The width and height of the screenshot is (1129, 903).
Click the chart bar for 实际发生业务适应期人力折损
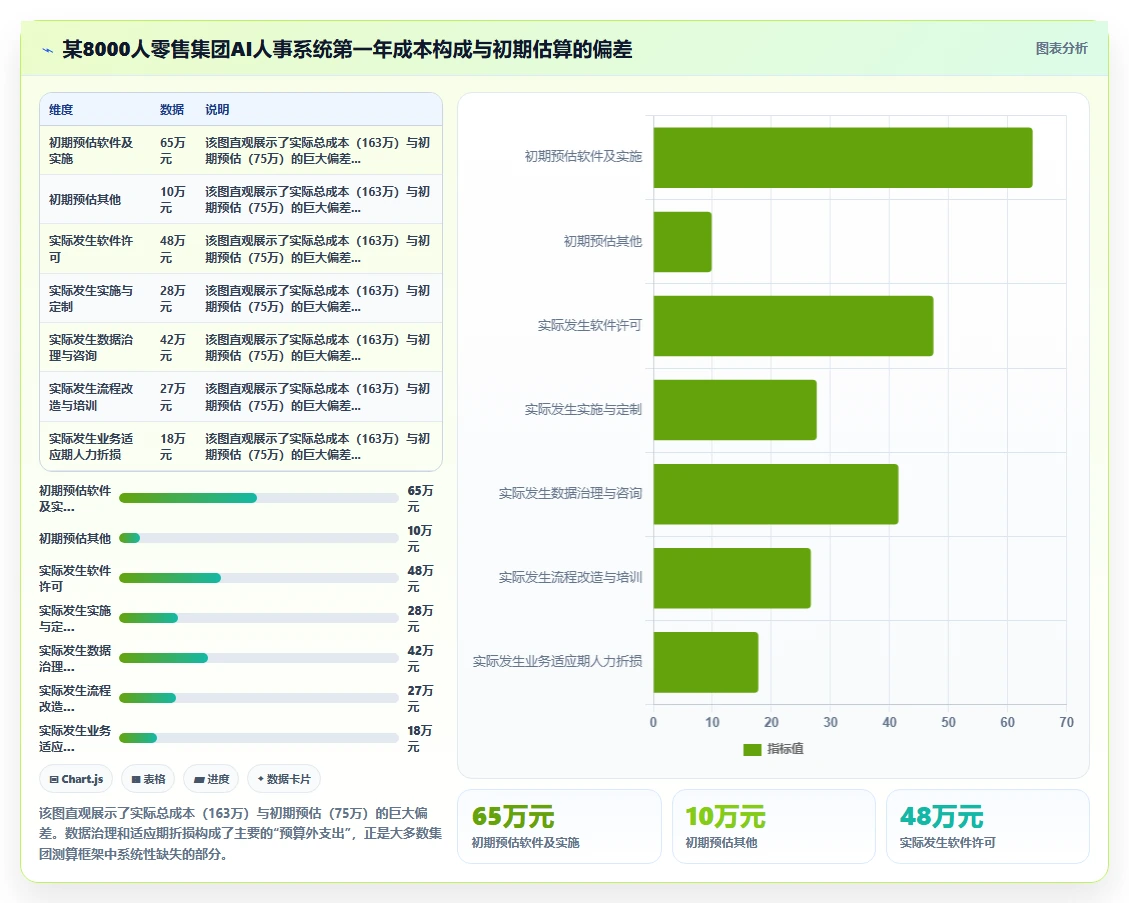pos(706,662)
